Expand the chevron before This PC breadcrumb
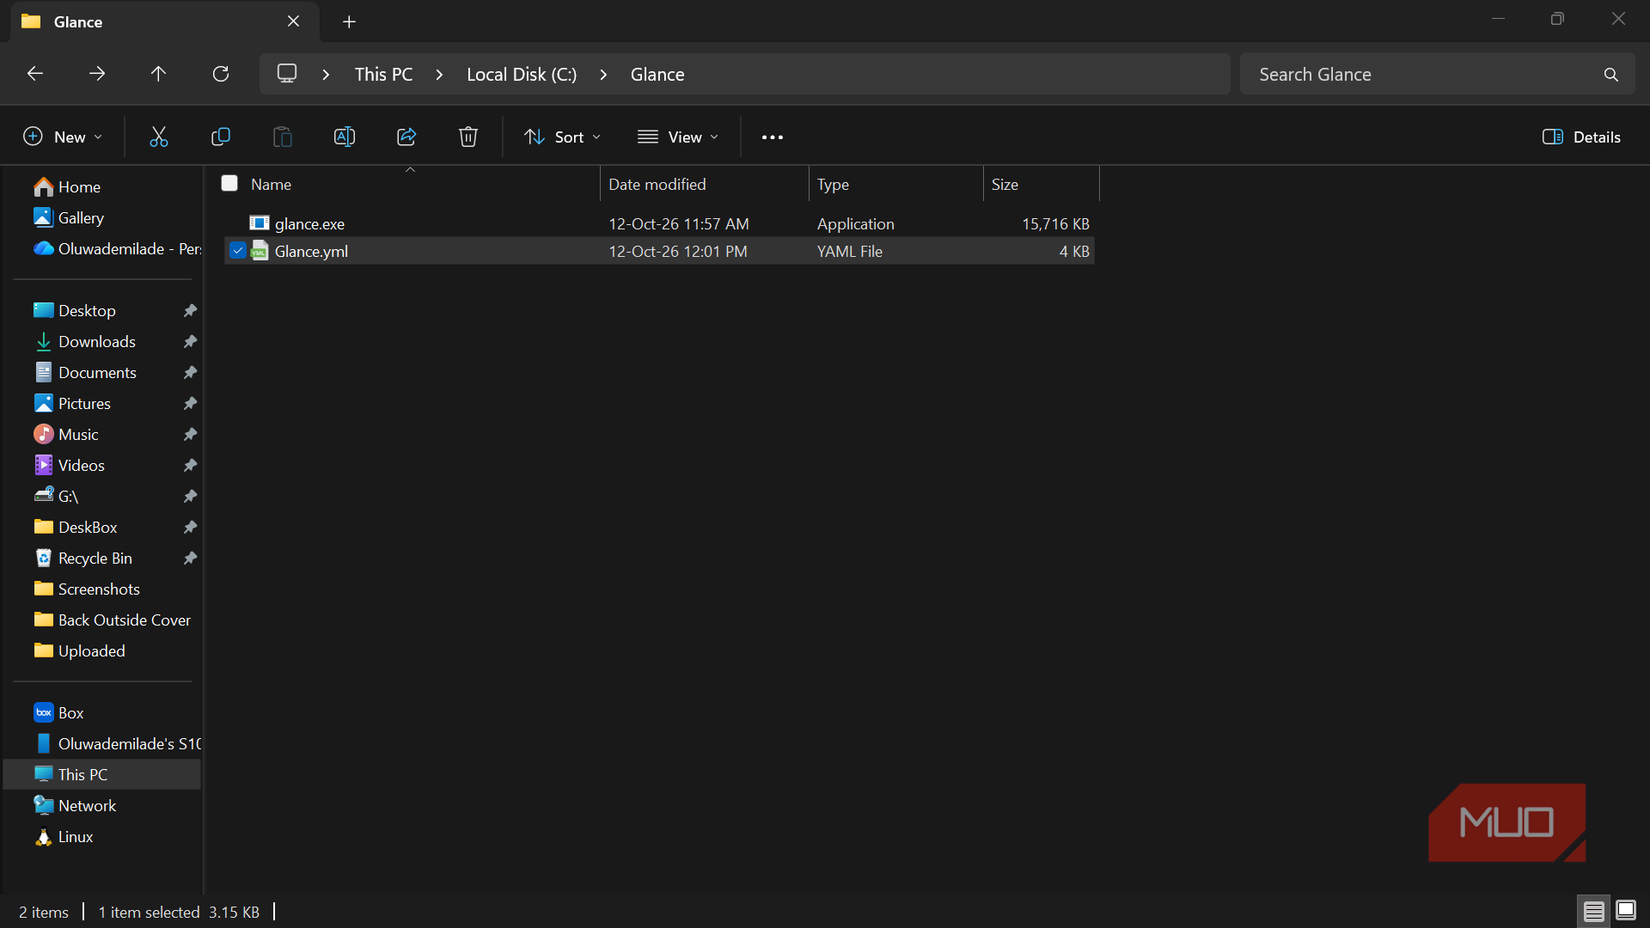The width and height of the screenshot is (1650, 928). point(326,75)
